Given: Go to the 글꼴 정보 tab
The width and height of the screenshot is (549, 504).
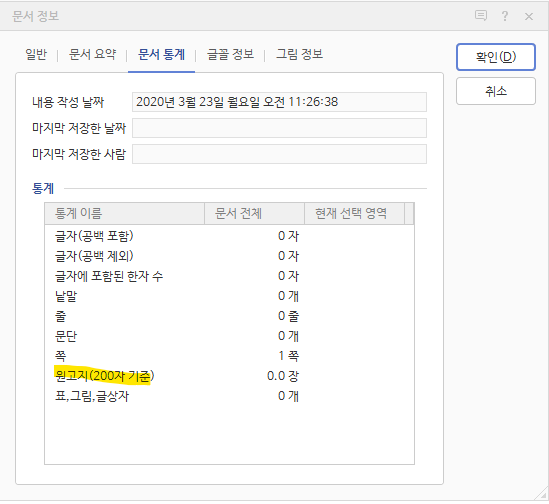Looking at the screenshot, I should coord(230,55).
